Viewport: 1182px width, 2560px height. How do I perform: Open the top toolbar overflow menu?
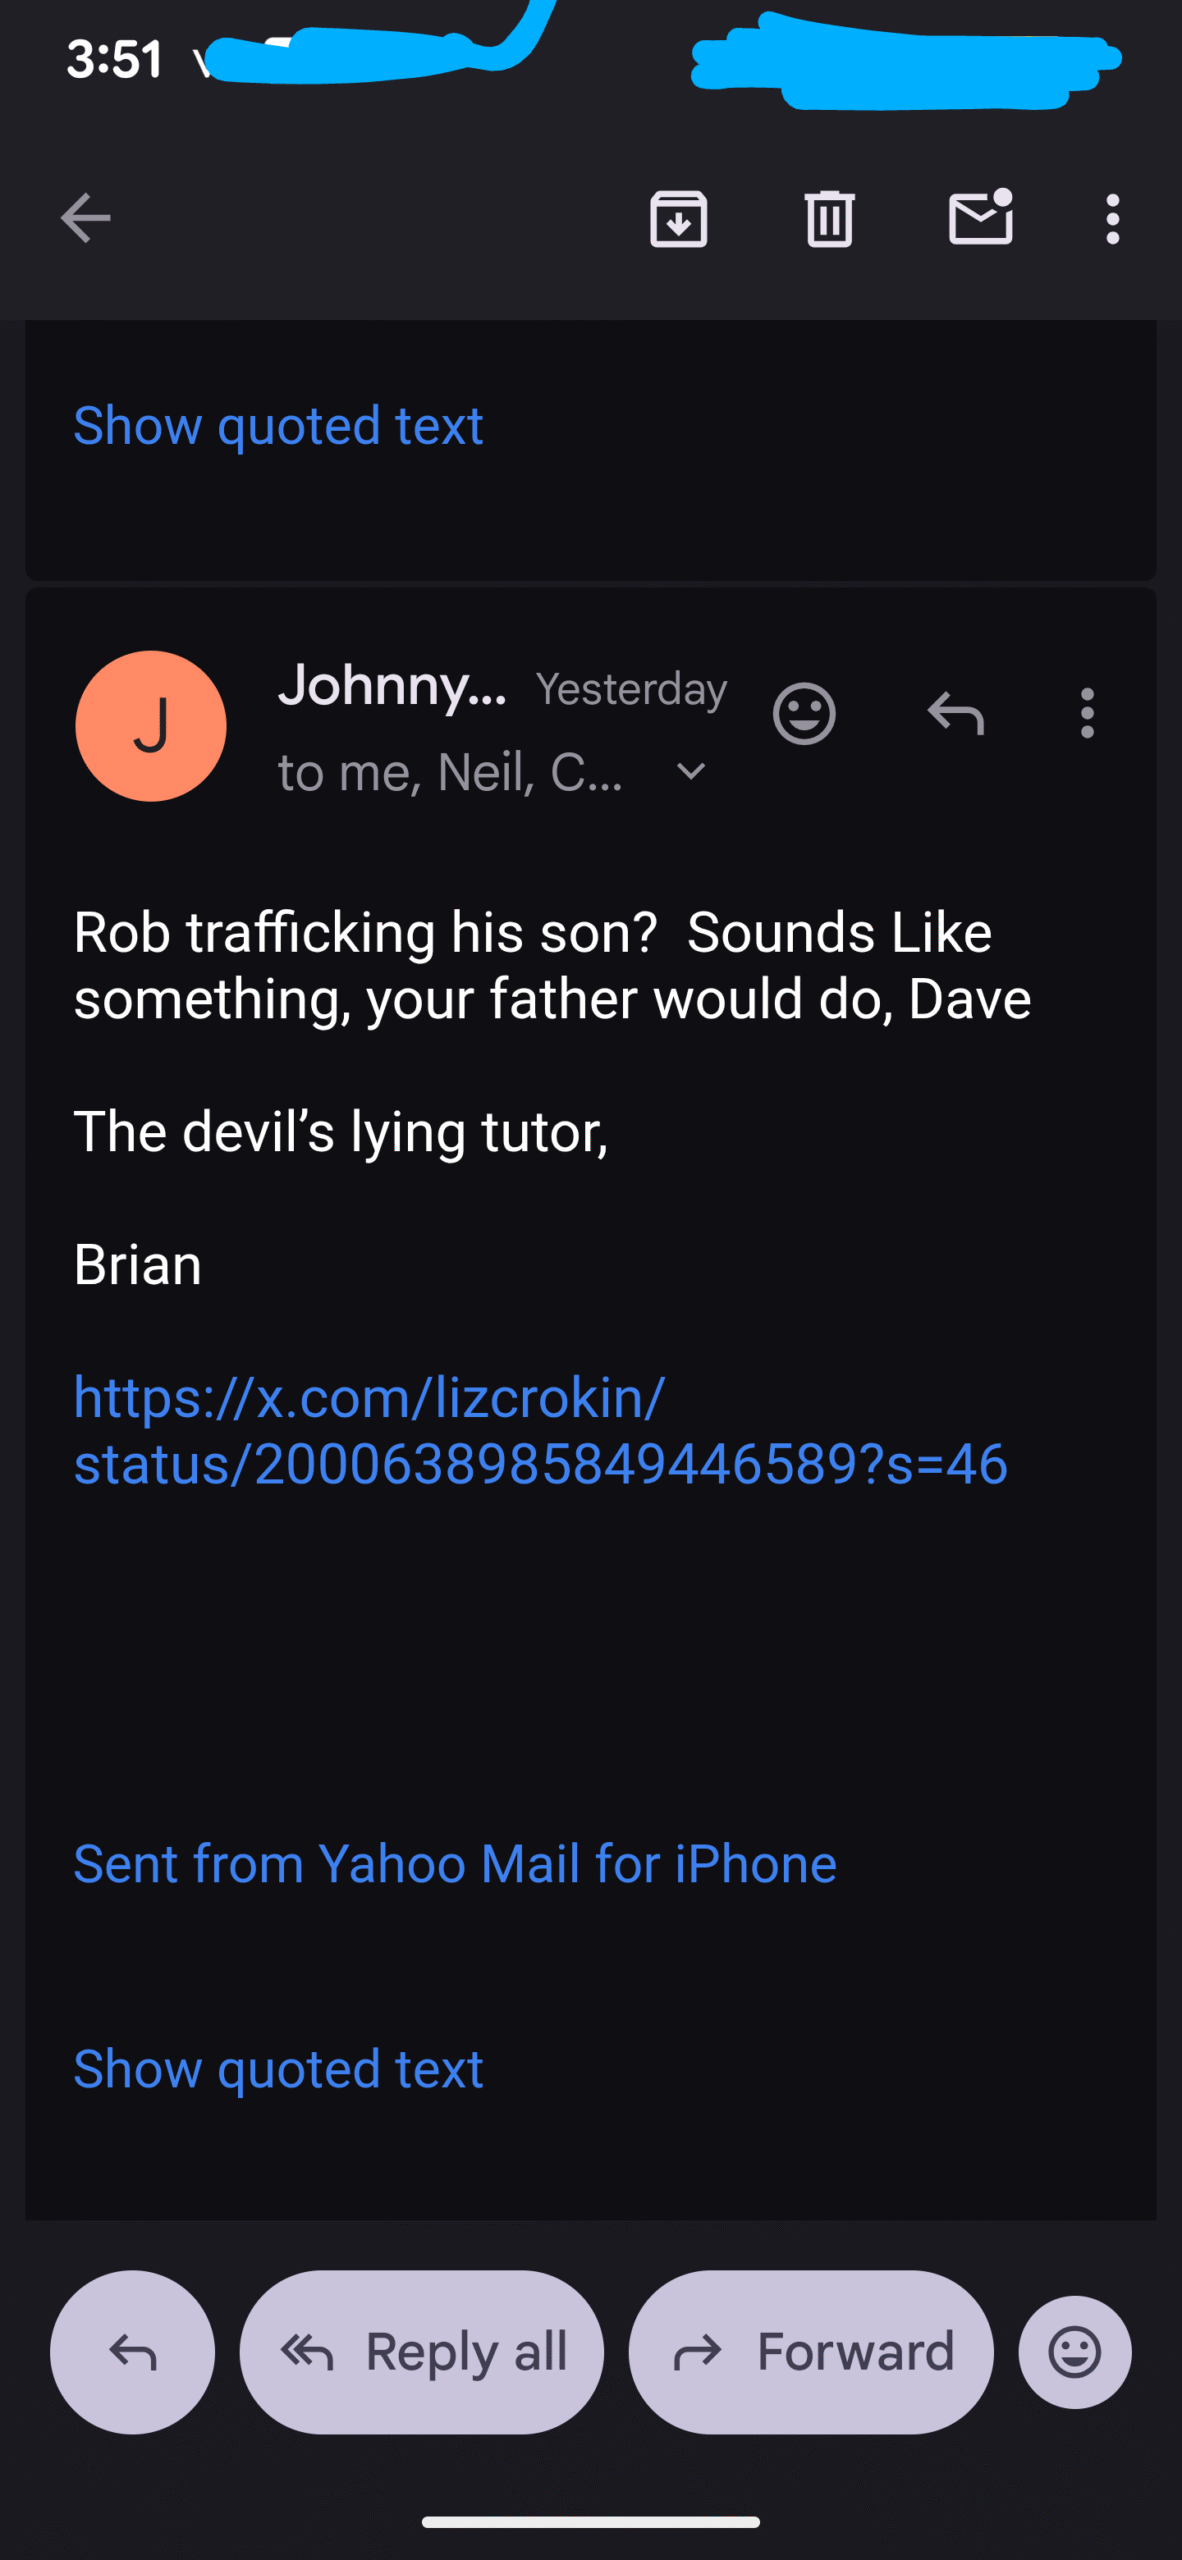(1112, 218)
